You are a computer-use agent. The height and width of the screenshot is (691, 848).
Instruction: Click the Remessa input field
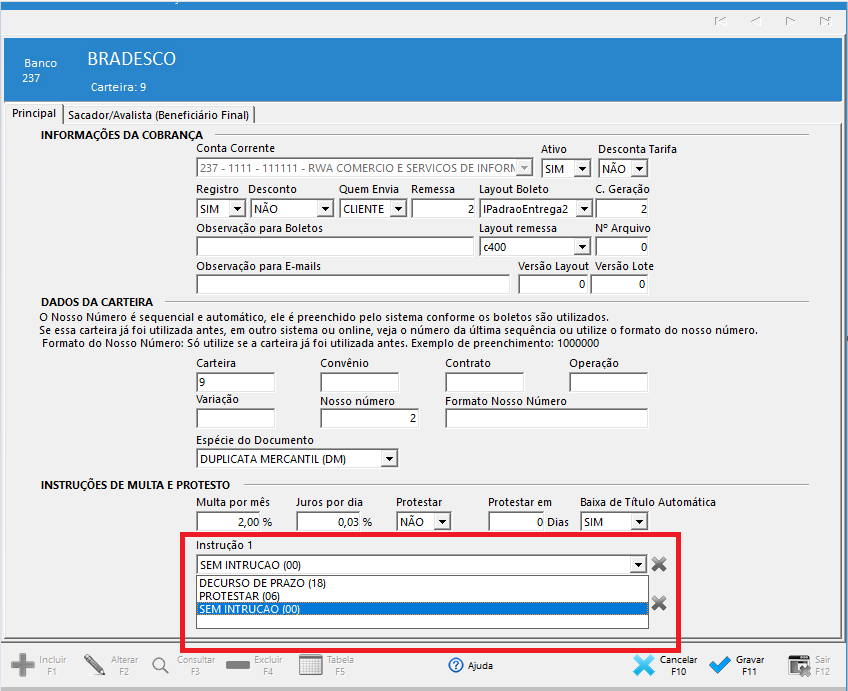[443, 209]
